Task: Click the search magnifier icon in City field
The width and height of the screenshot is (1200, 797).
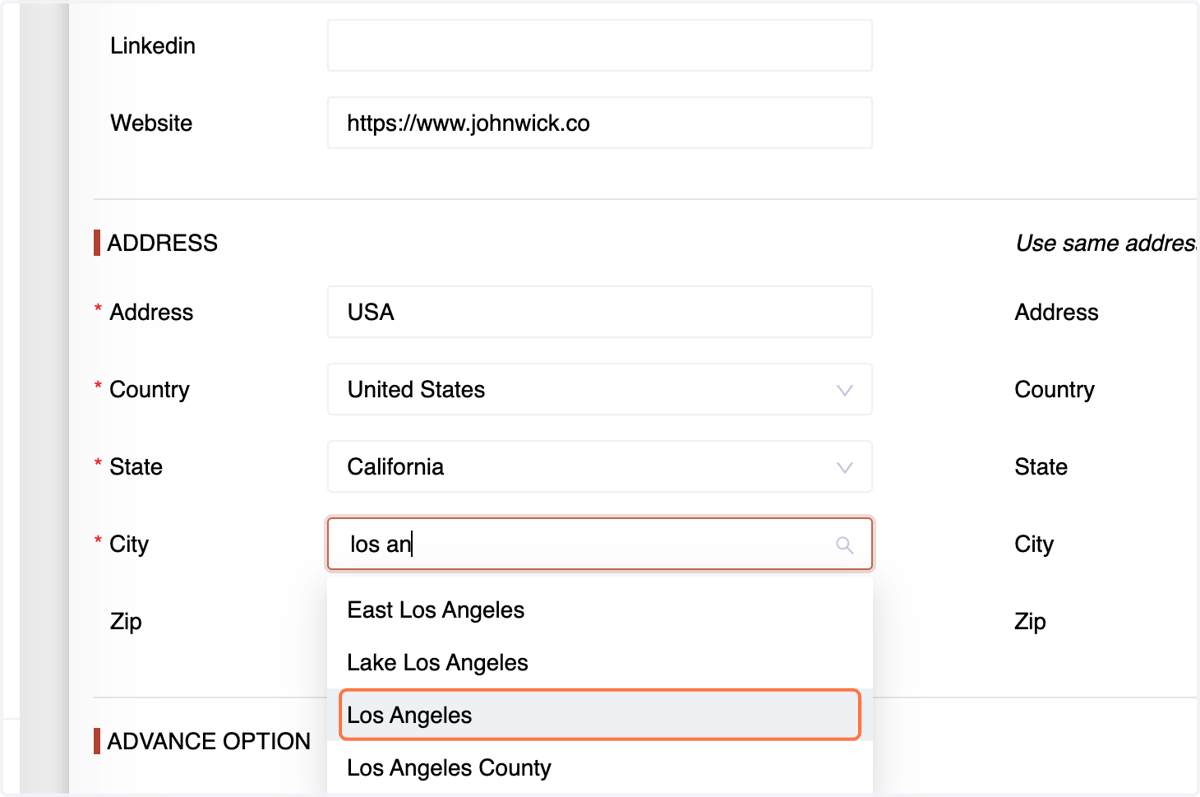Action: click(x=845, y=545)
